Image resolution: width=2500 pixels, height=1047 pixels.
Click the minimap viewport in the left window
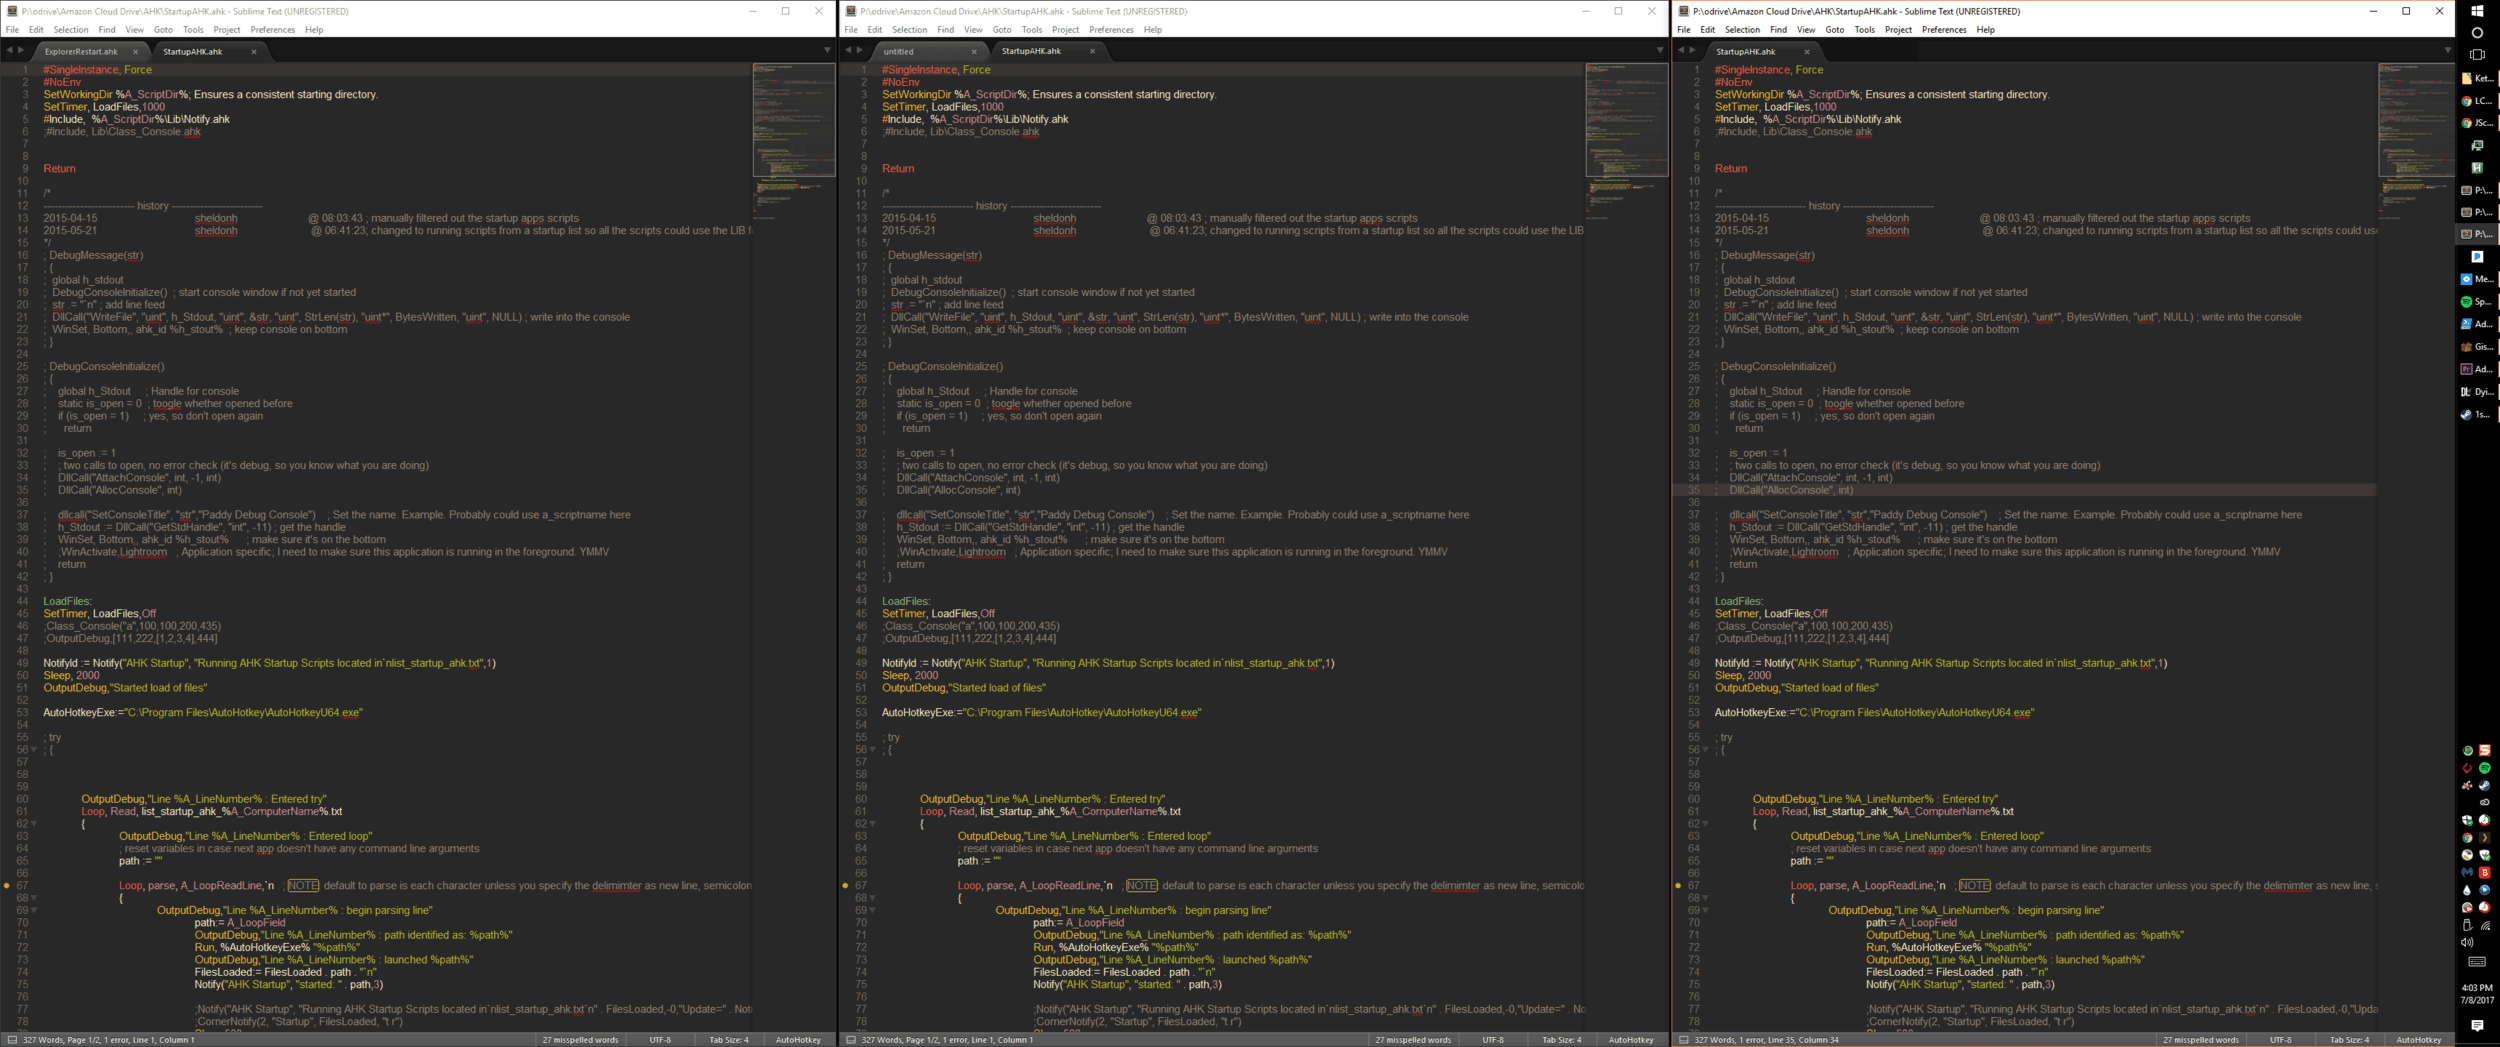793,120
